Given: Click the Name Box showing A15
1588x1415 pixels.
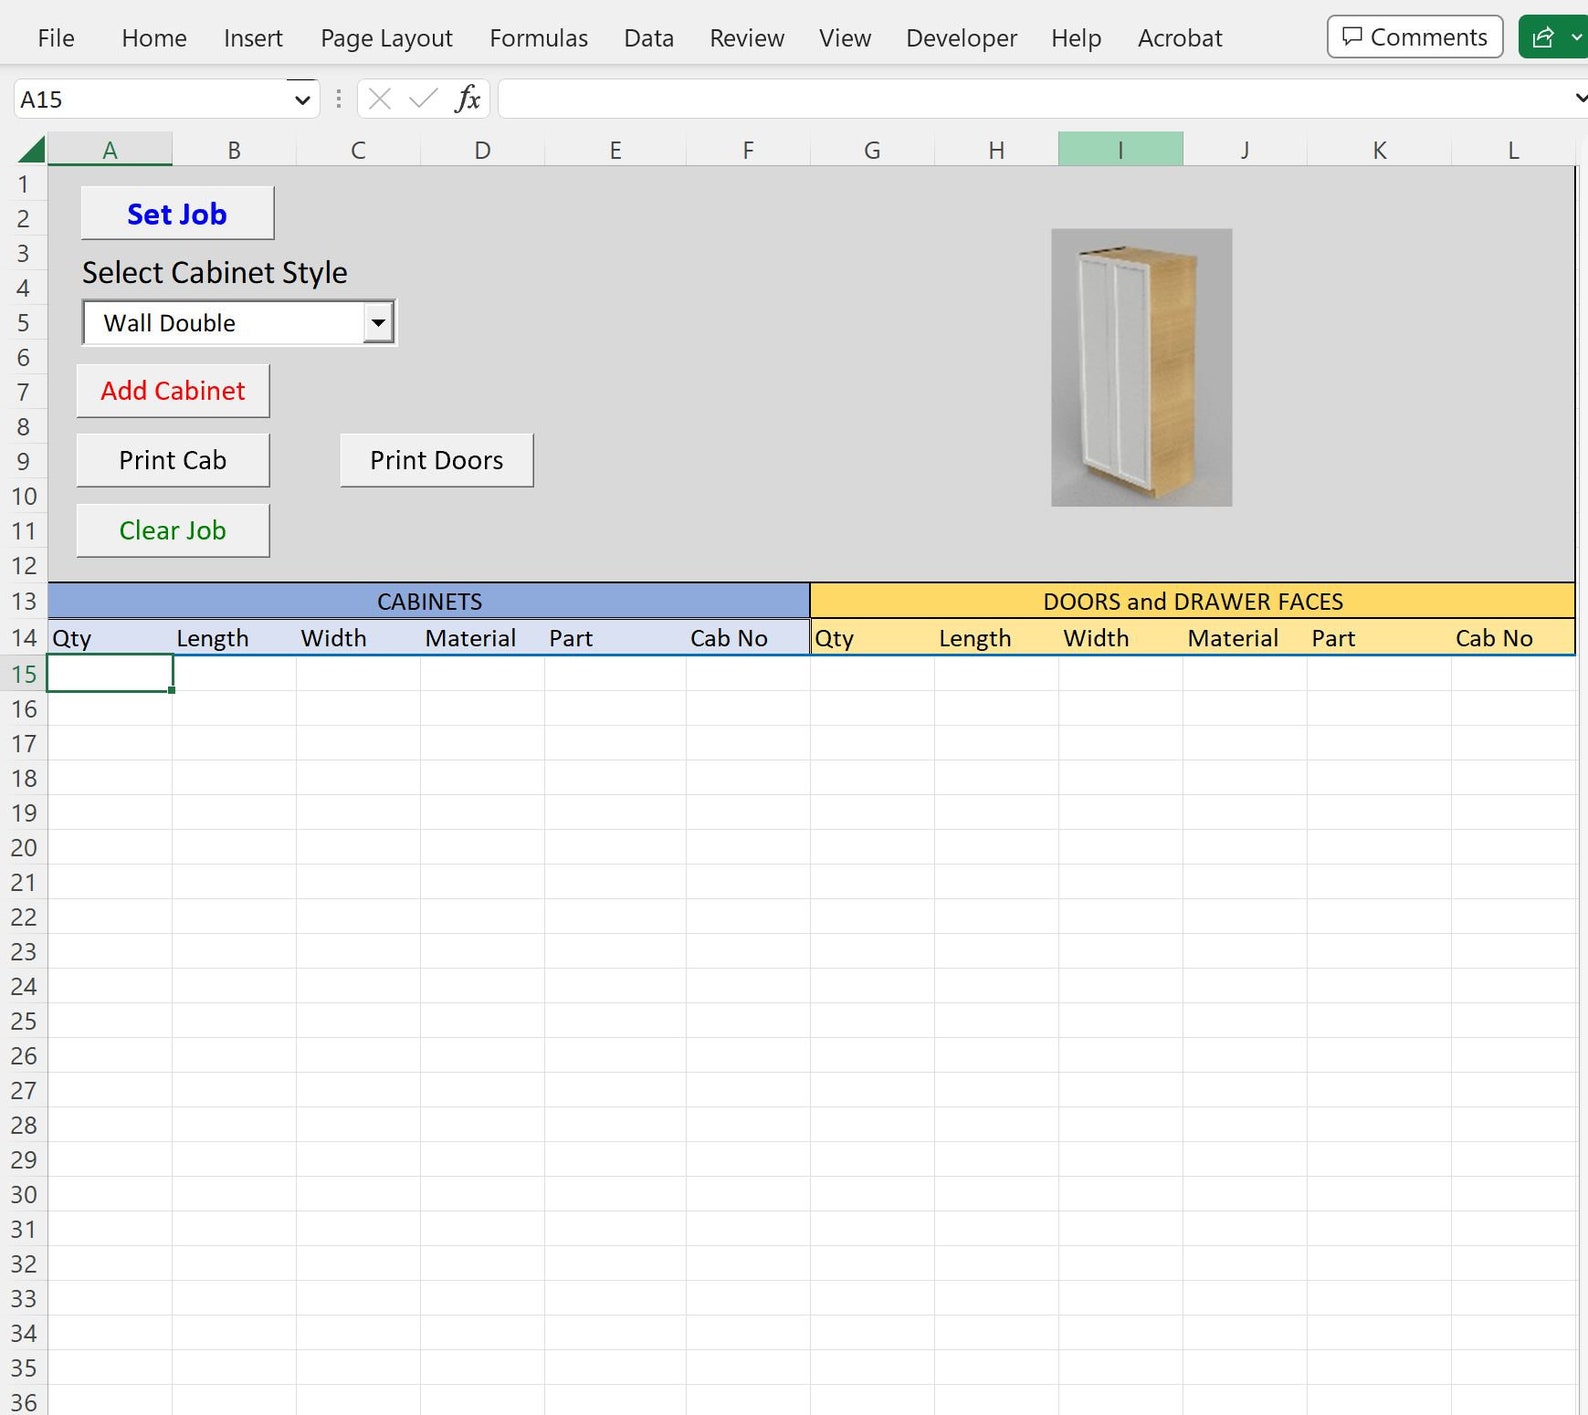Looking at the screenshot, I should tap(150, 100).
